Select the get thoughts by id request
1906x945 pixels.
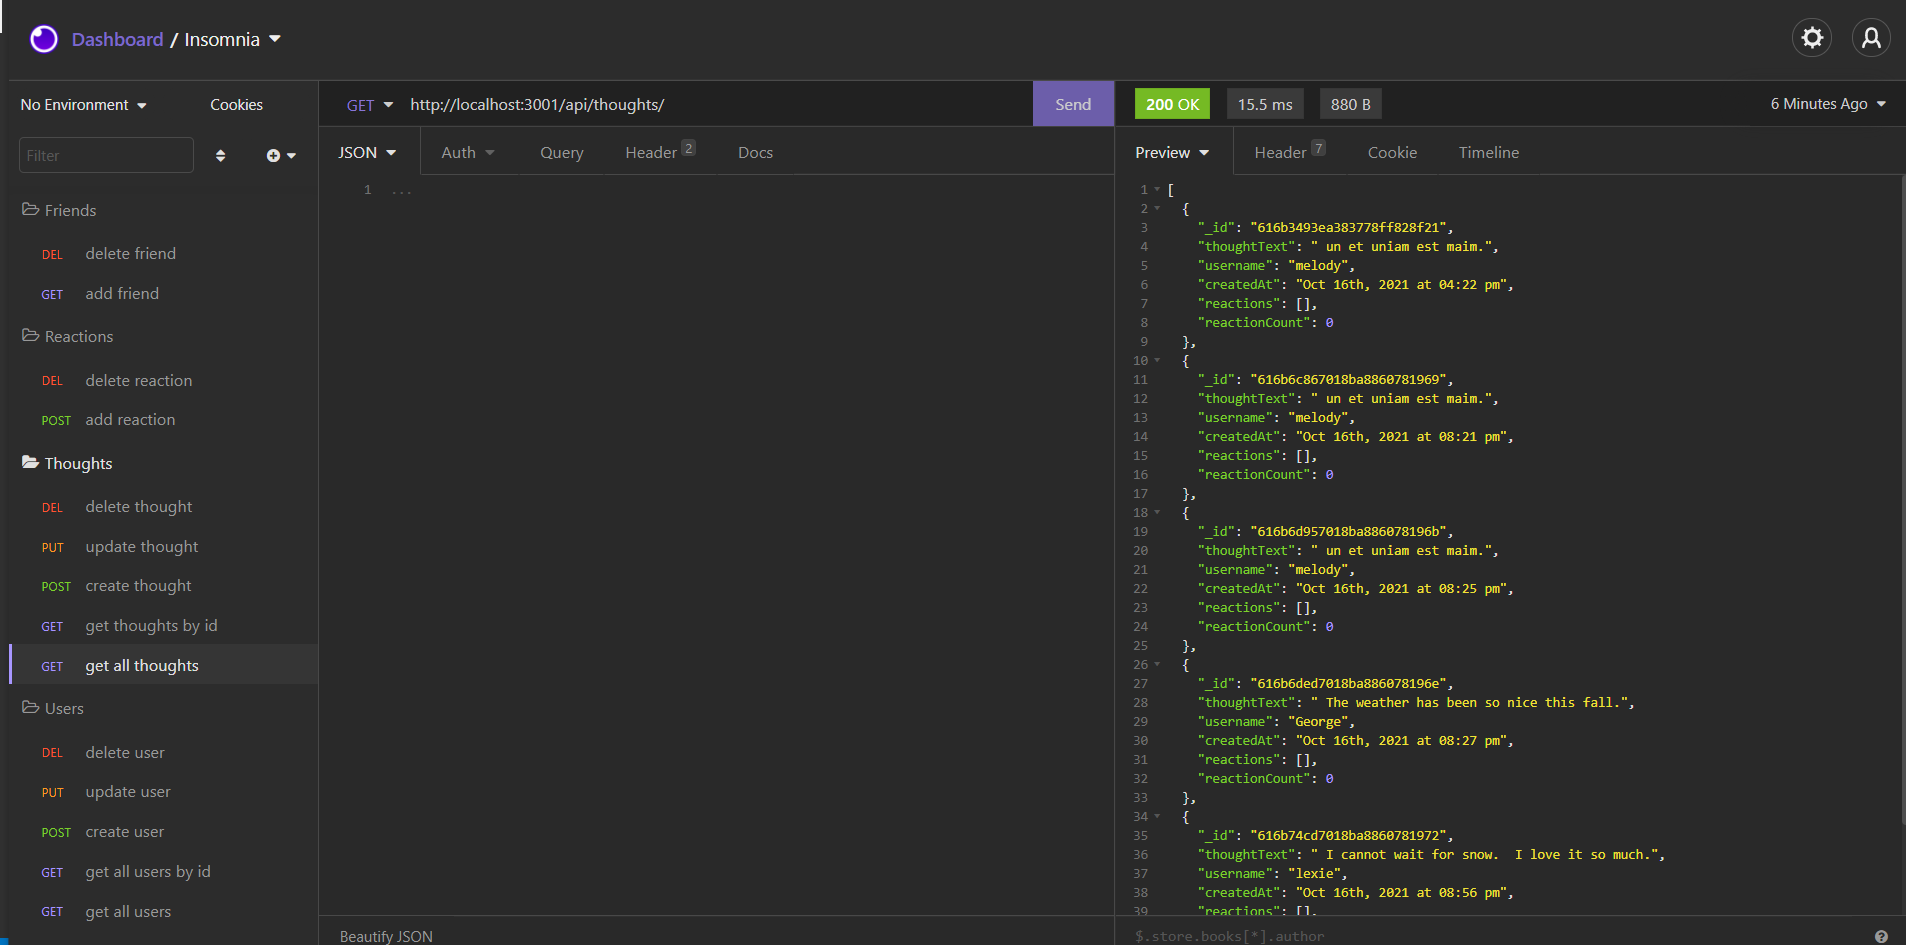163,626
